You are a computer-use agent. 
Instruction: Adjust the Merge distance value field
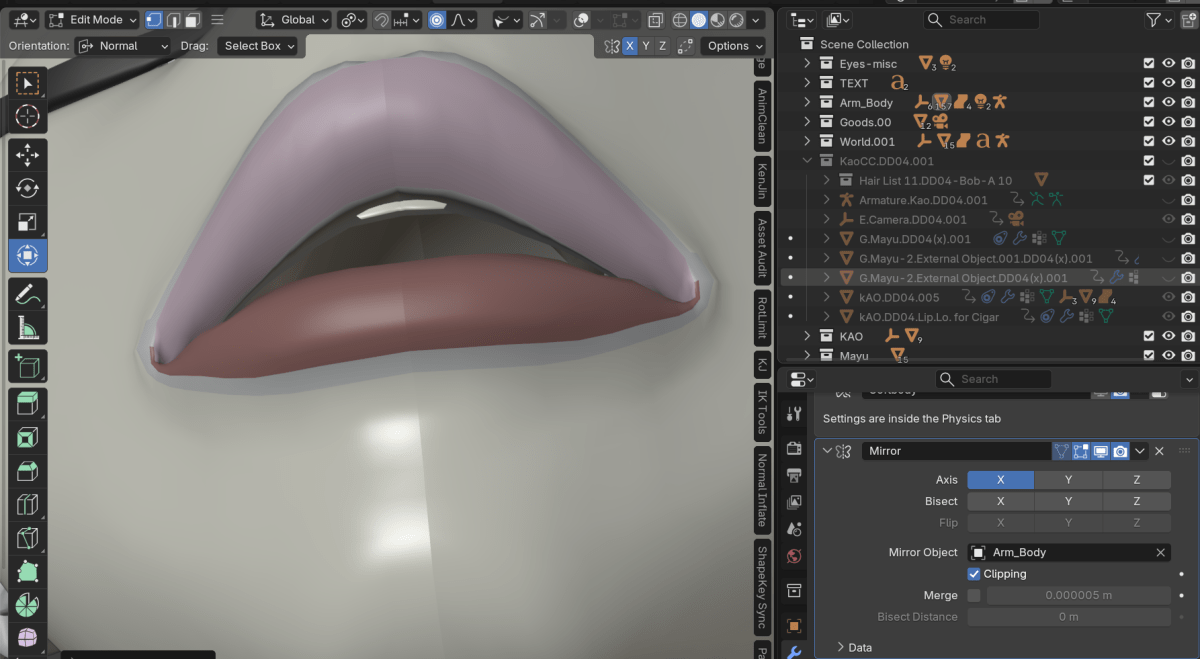click(1078, 595)
